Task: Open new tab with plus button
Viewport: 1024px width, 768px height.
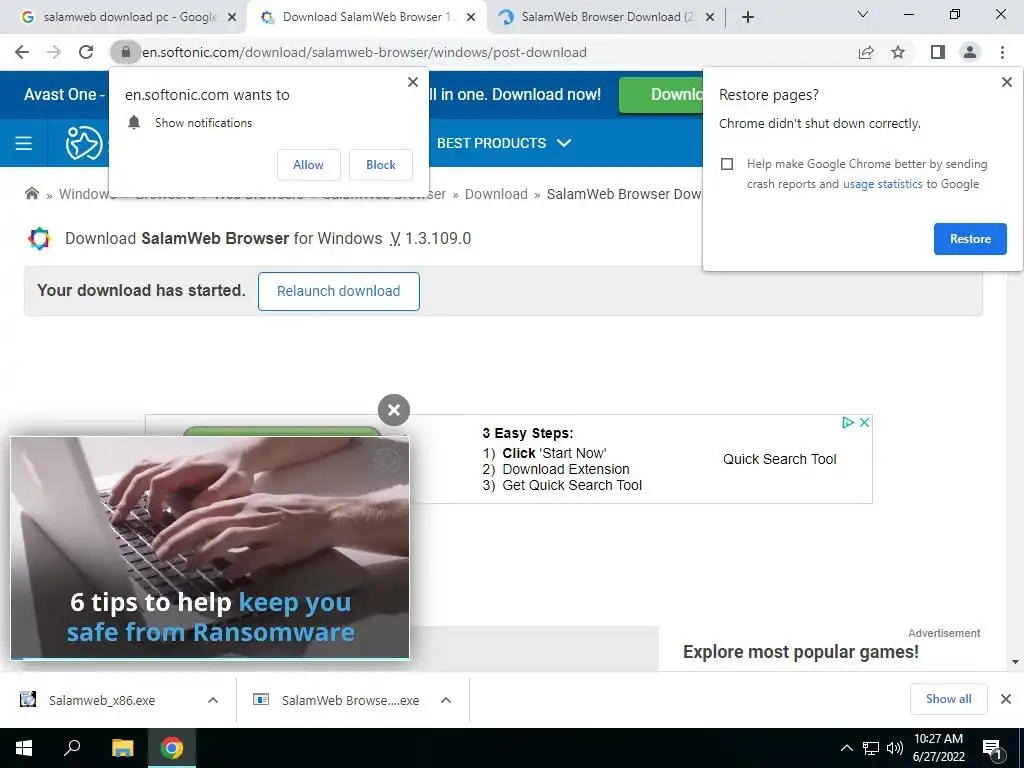Action: (x=748, y=17)
